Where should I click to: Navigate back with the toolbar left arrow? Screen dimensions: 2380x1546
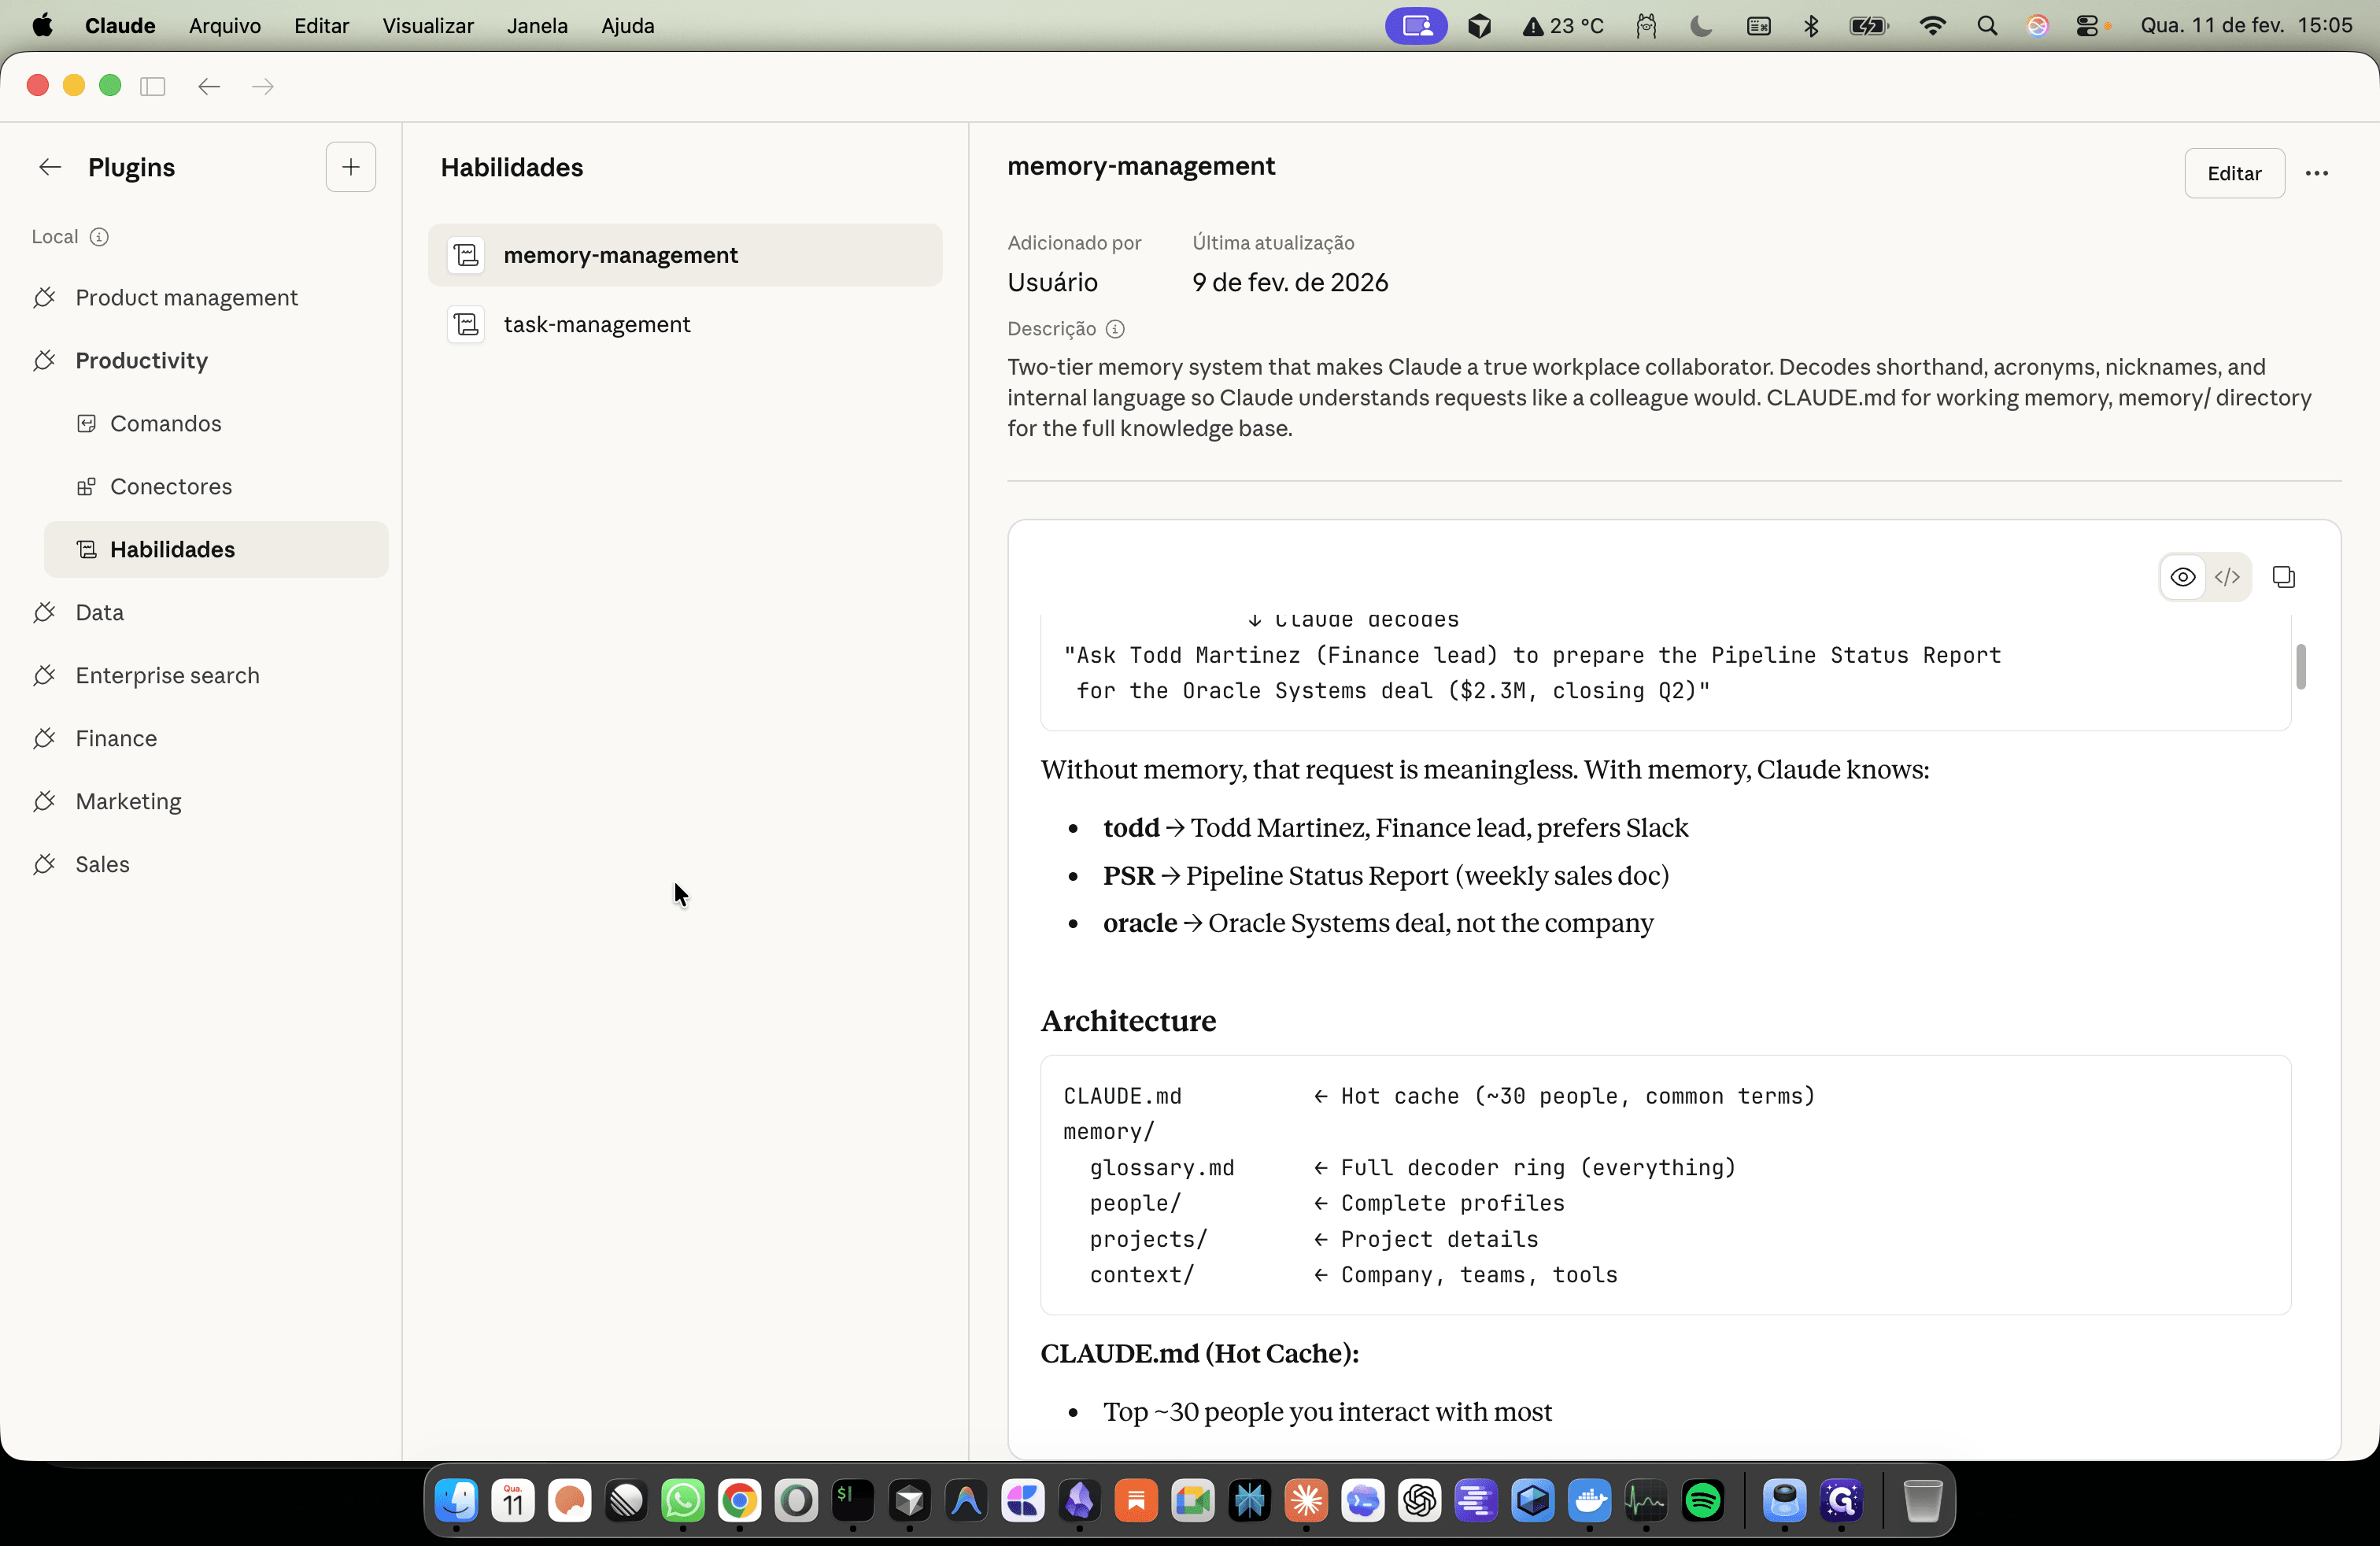(x=209, y=86)
